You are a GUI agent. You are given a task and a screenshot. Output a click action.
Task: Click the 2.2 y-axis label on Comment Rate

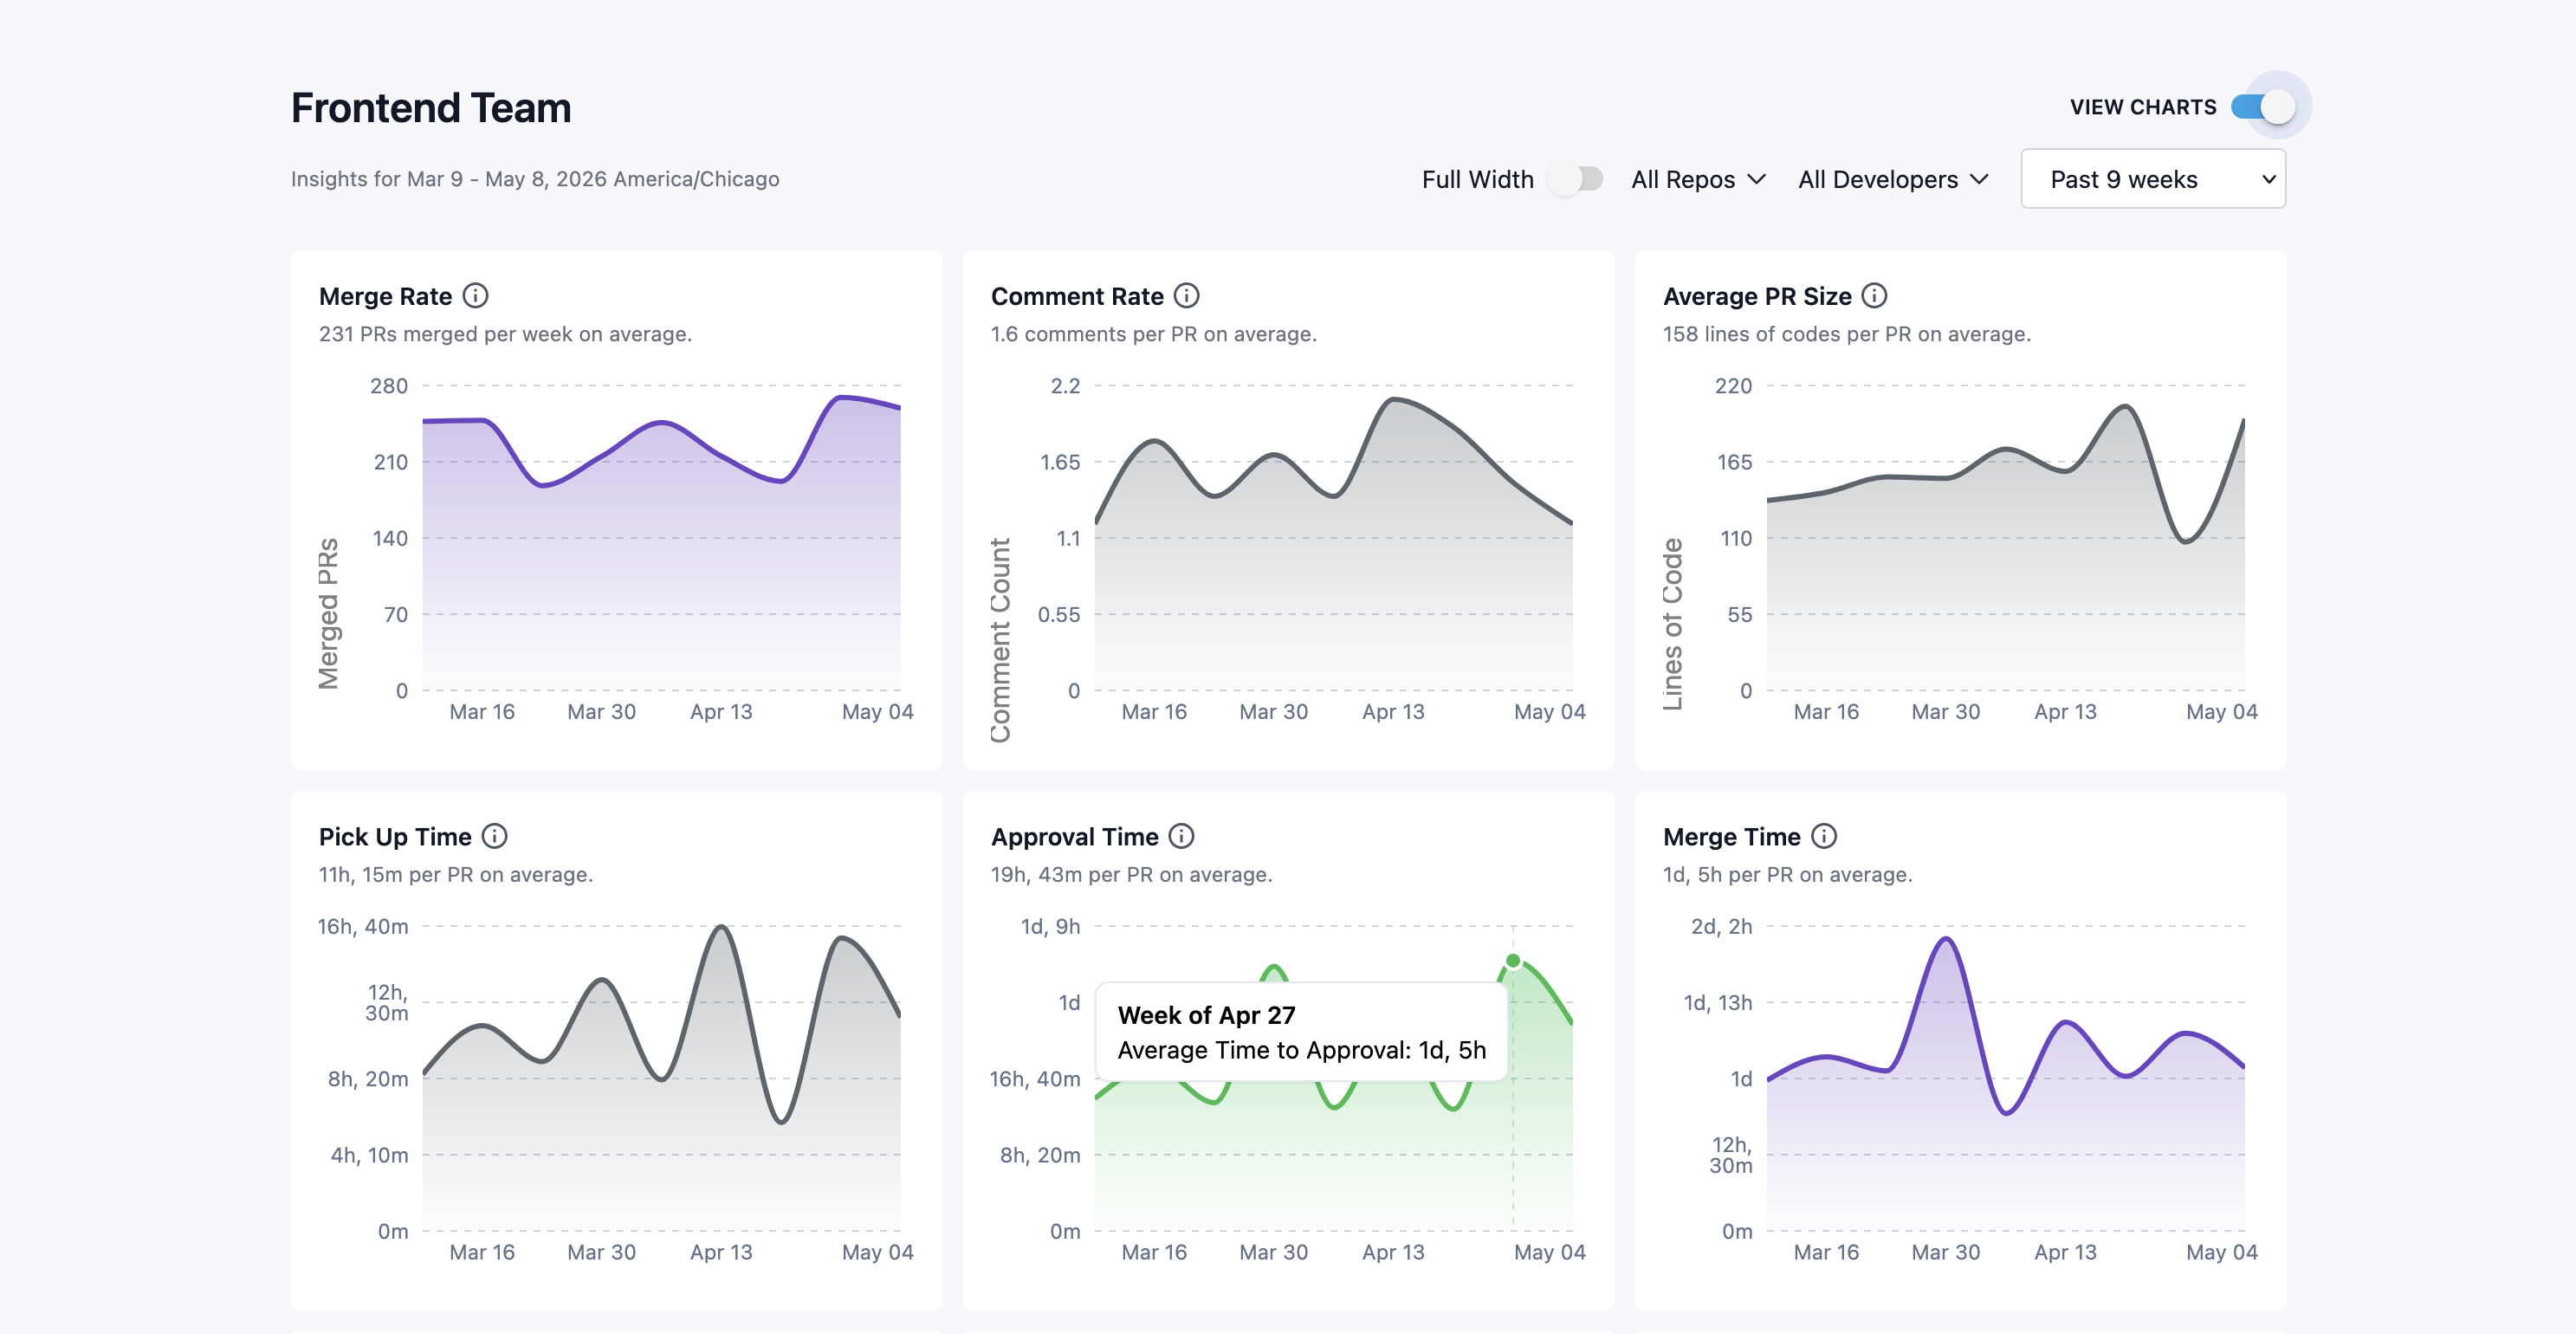click(x=1065, y=386)
